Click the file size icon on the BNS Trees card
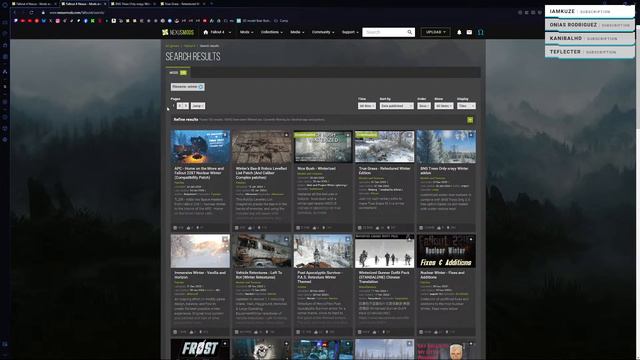The width and height of the screenshot is (640, 360). 421,228
